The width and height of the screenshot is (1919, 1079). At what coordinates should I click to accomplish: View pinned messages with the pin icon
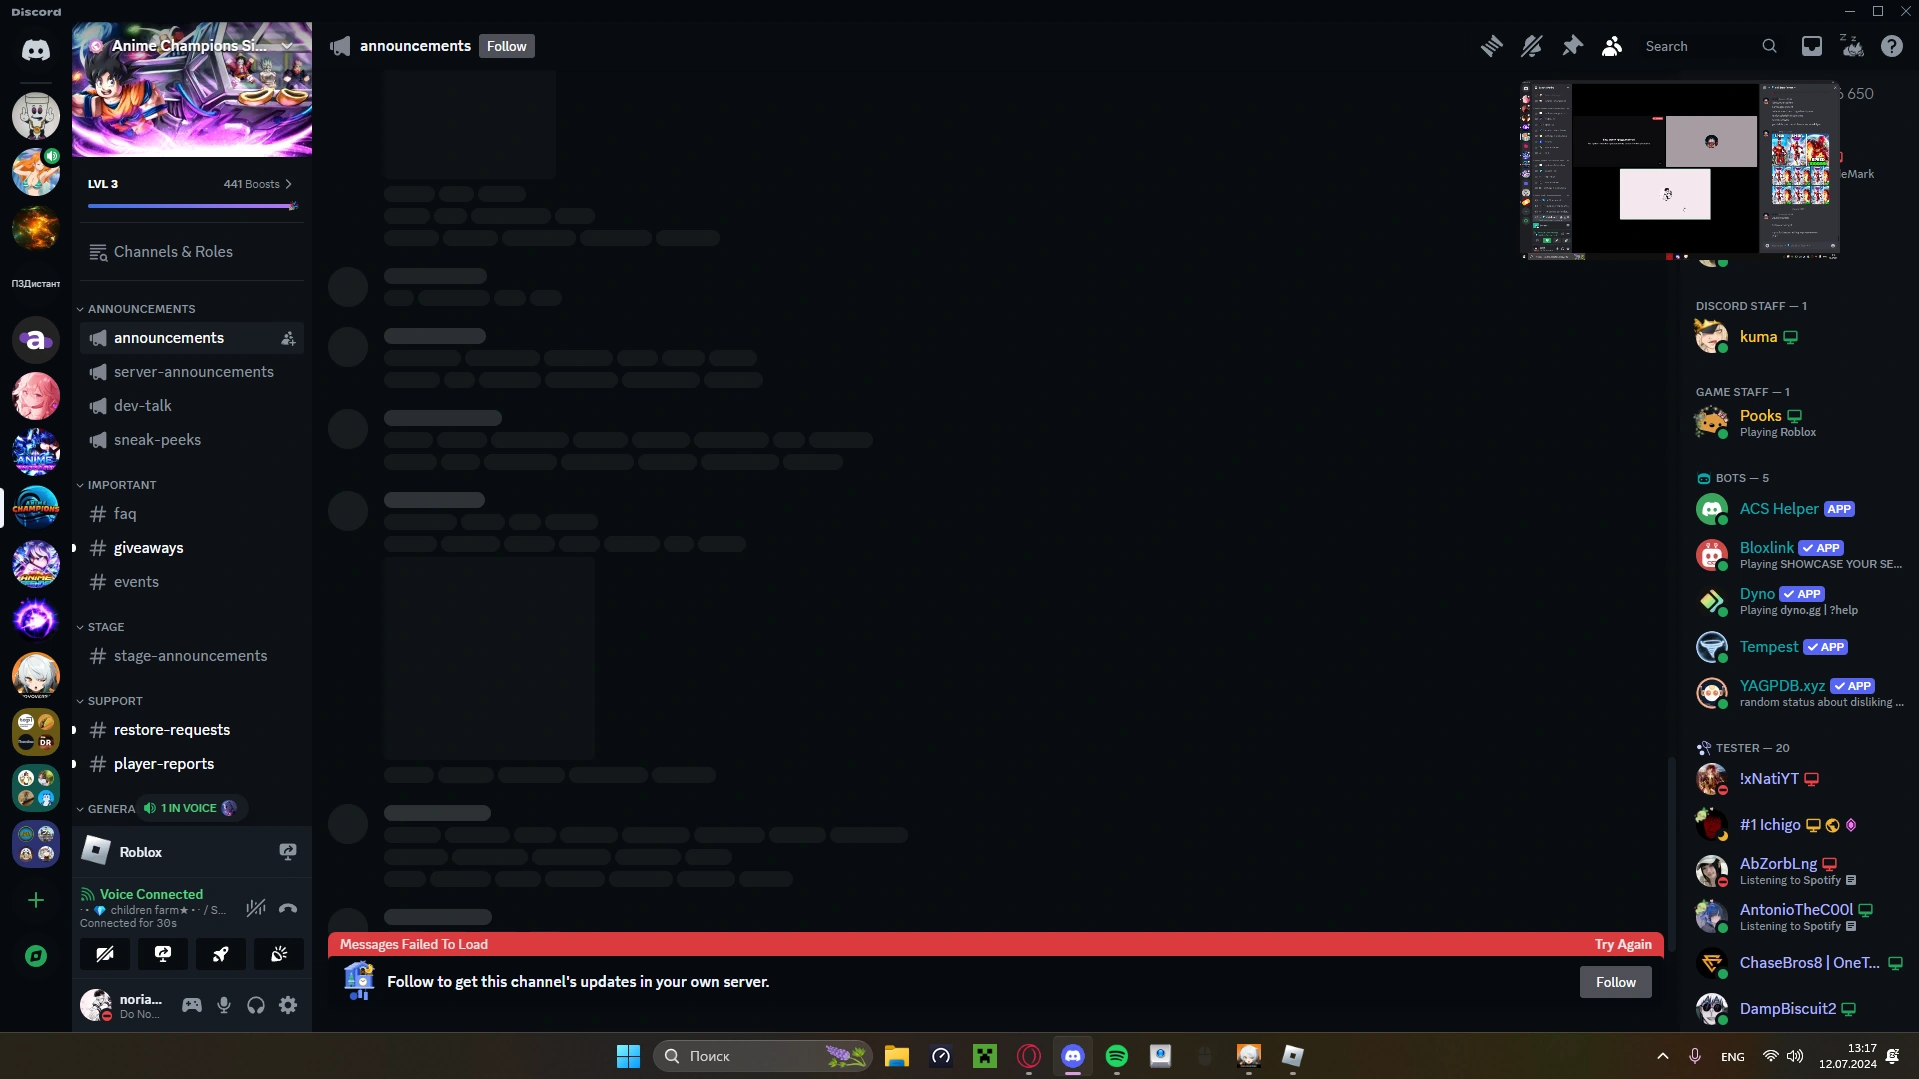[x=1571, y=46]
